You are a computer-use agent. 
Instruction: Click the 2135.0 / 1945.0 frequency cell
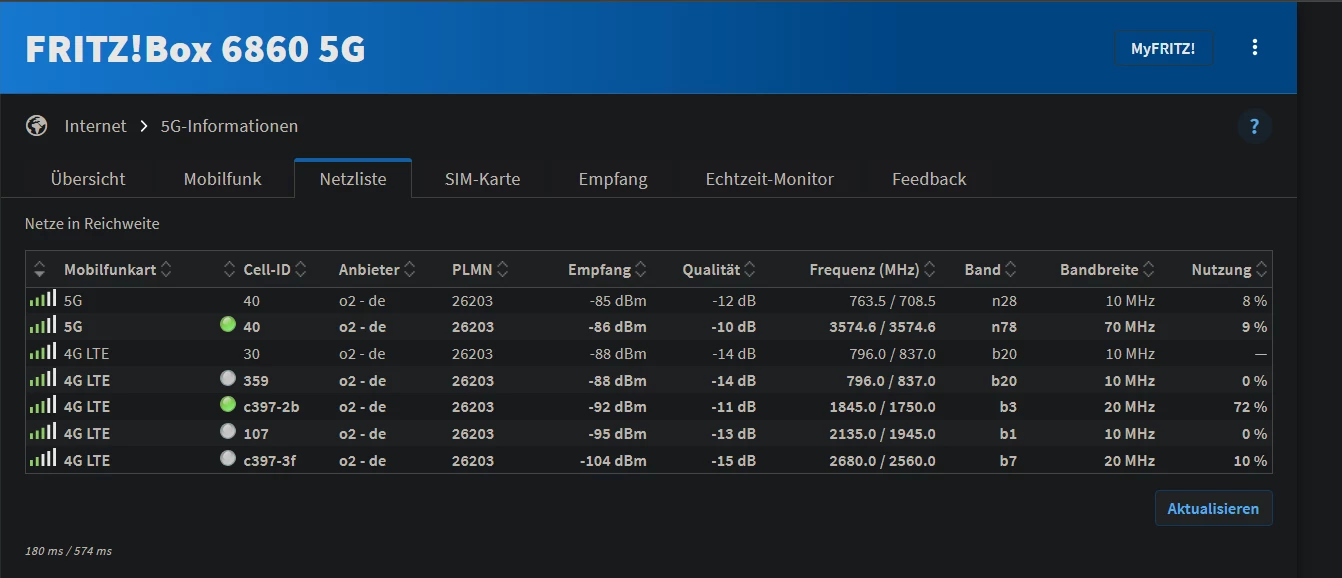tap(883, 433)
